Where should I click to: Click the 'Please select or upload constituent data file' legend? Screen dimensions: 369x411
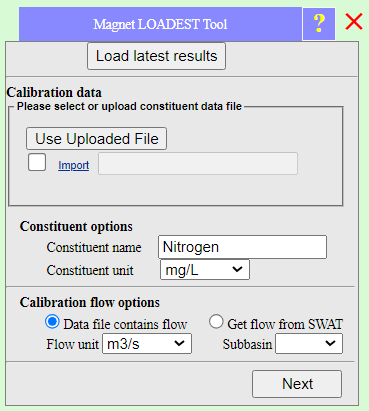129,106
